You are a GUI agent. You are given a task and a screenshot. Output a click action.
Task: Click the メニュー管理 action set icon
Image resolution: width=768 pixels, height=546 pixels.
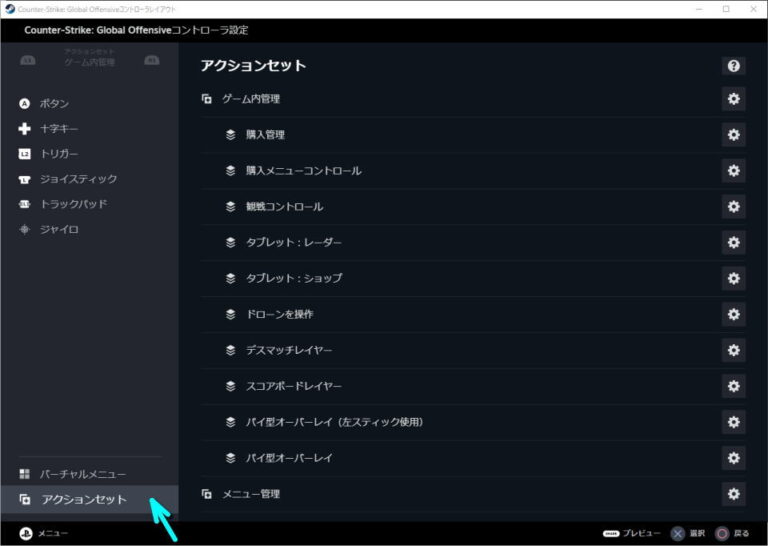207,494
